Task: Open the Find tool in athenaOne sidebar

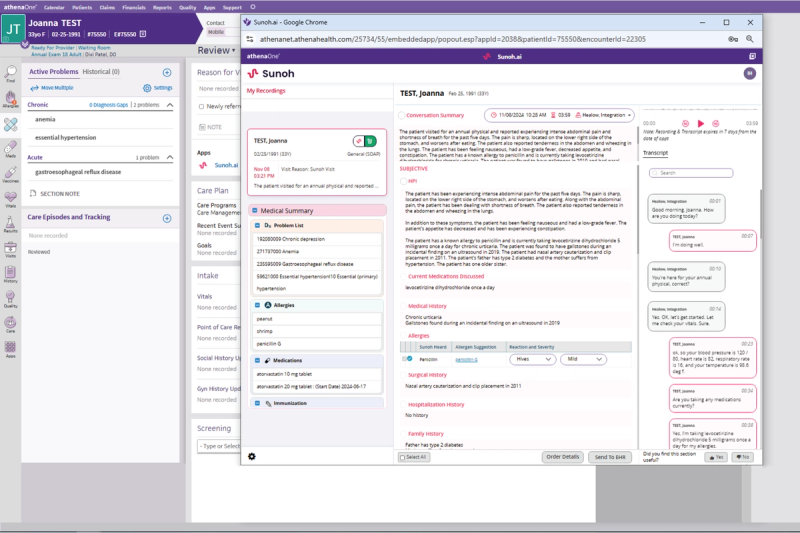Action: (x=11, y=73)
